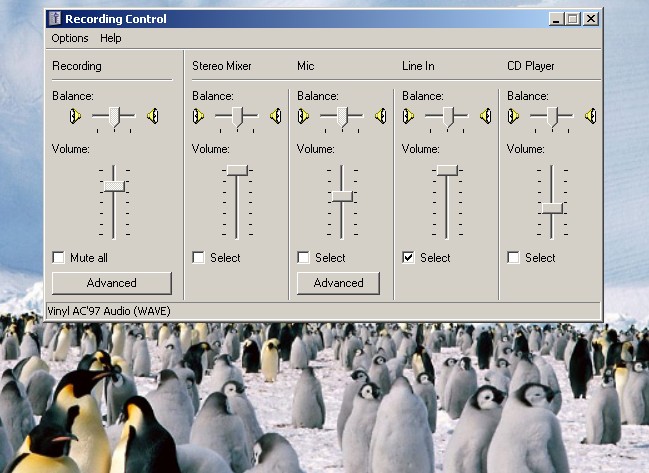This screenshot has width=649, height=473.
Task: Click the Recording Control title bar icon
Action: tap(55, 19)
